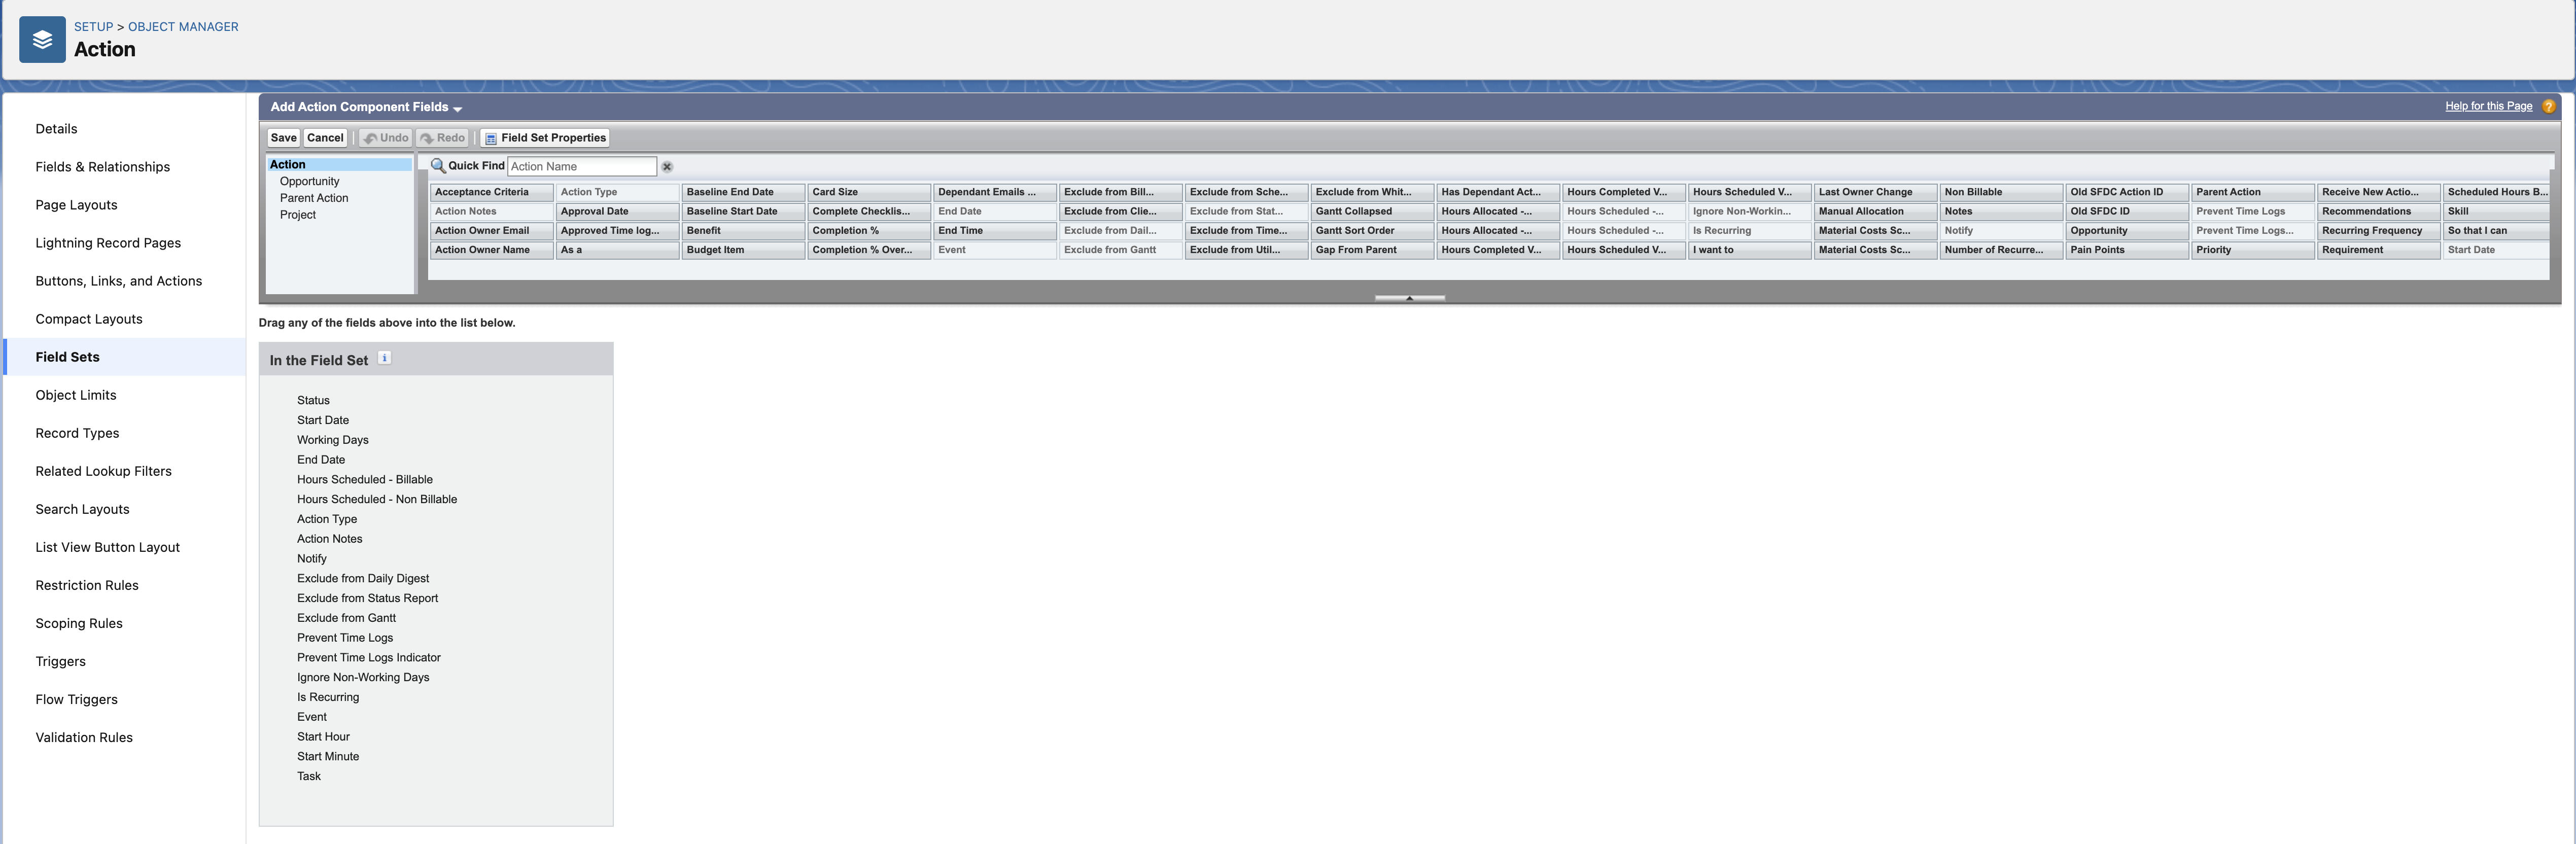Screen dimensions: 2576x844
Task: Click the Redo toolbar button
Action: click(443, 138)
